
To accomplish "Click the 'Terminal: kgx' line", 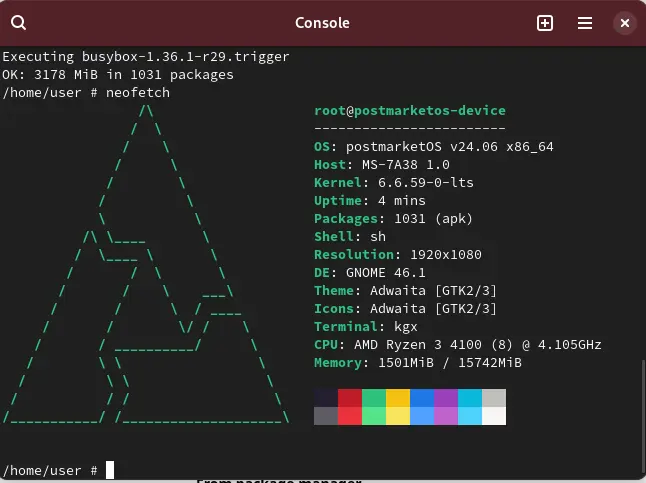I will click(366, 327).
